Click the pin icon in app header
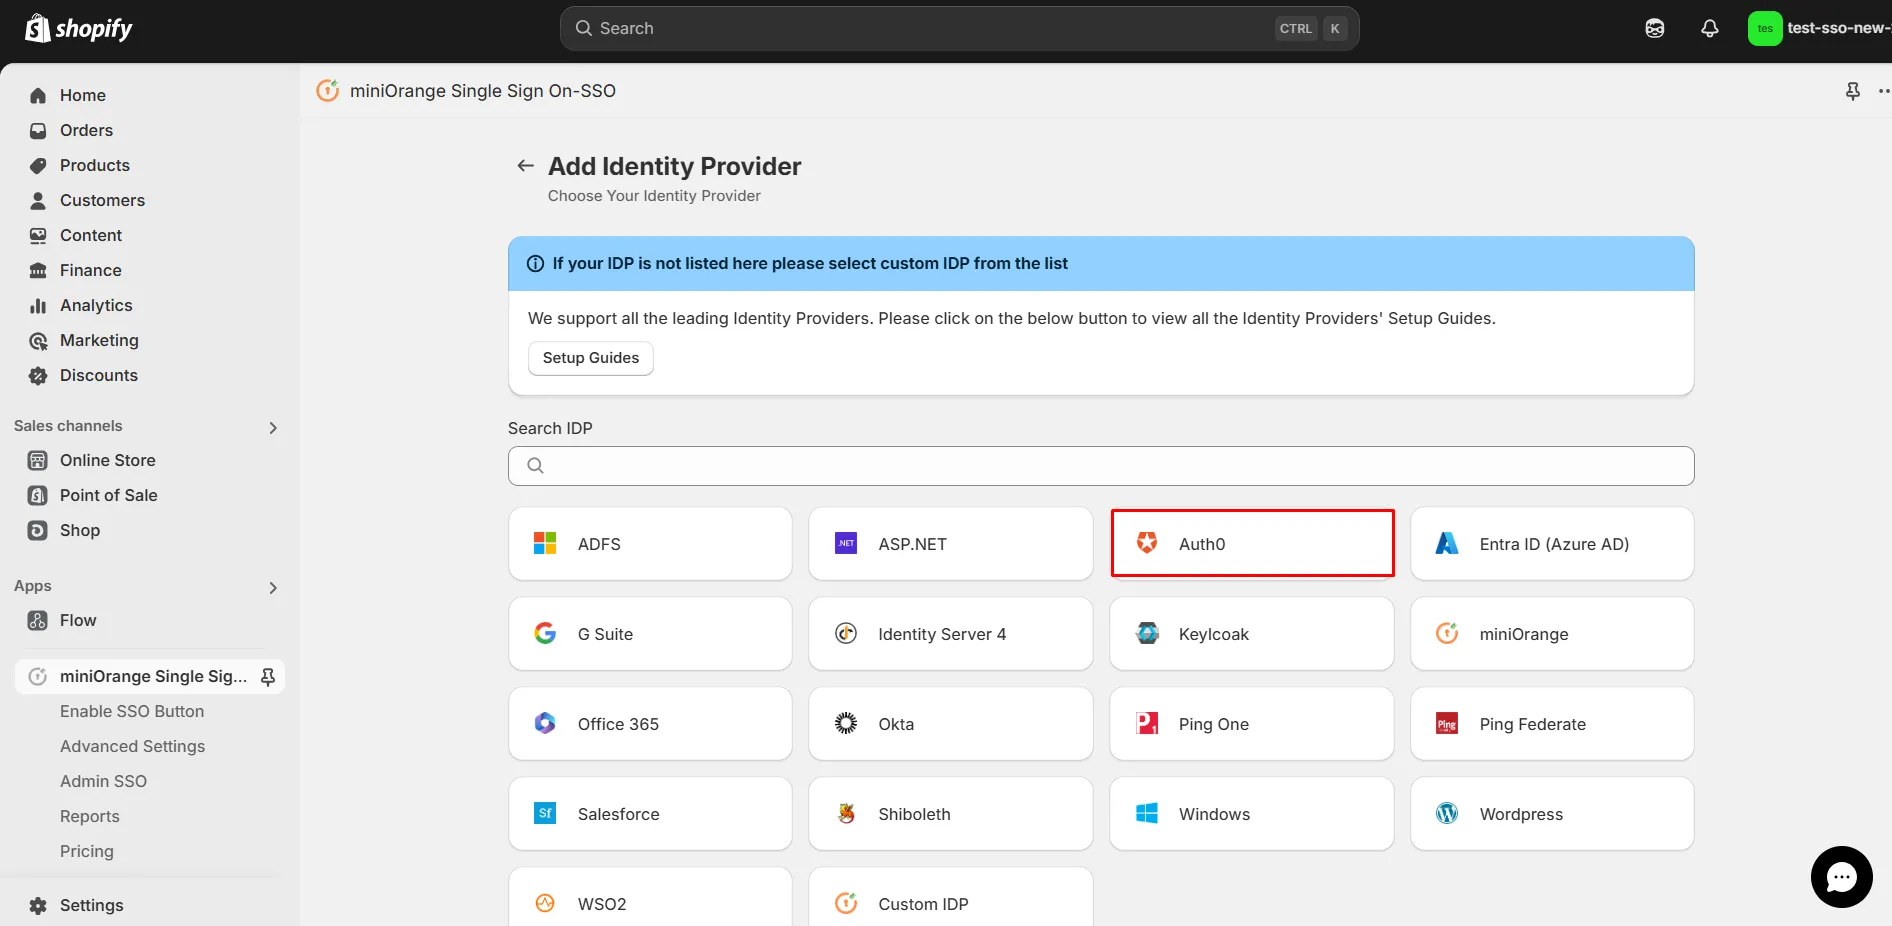The height and width of the screenshot is (926, 1892). click(1853, 91)
